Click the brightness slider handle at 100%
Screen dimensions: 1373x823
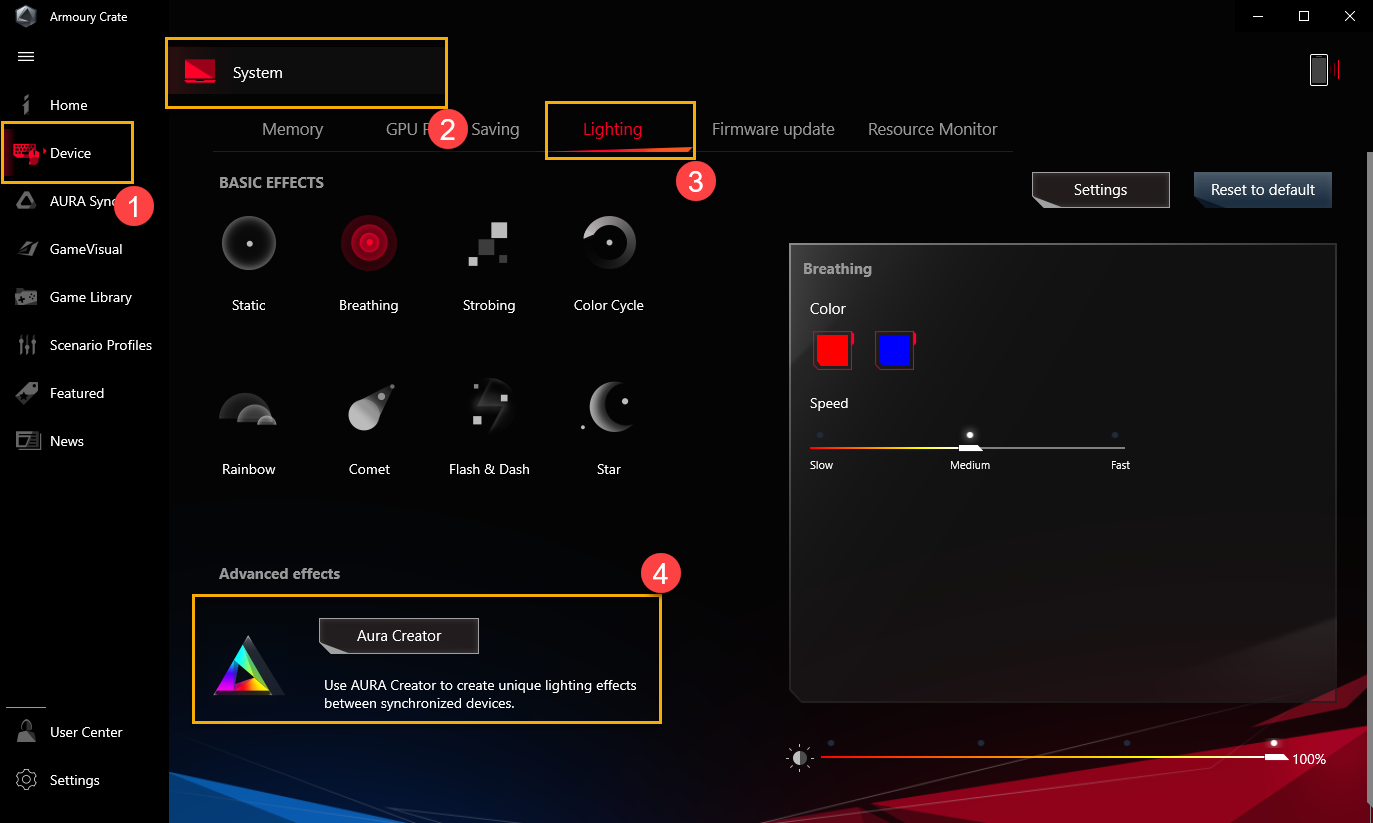(x=1275, y=757)
